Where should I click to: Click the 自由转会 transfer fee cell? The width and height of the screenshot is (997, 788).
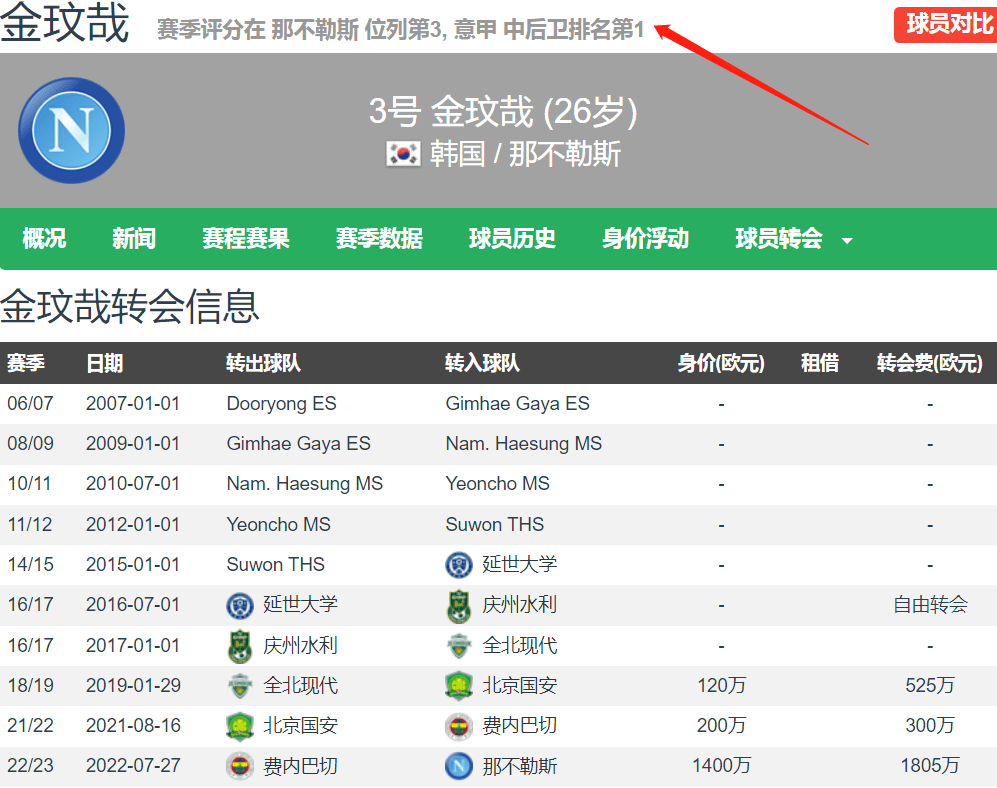[x=930, y=605]
